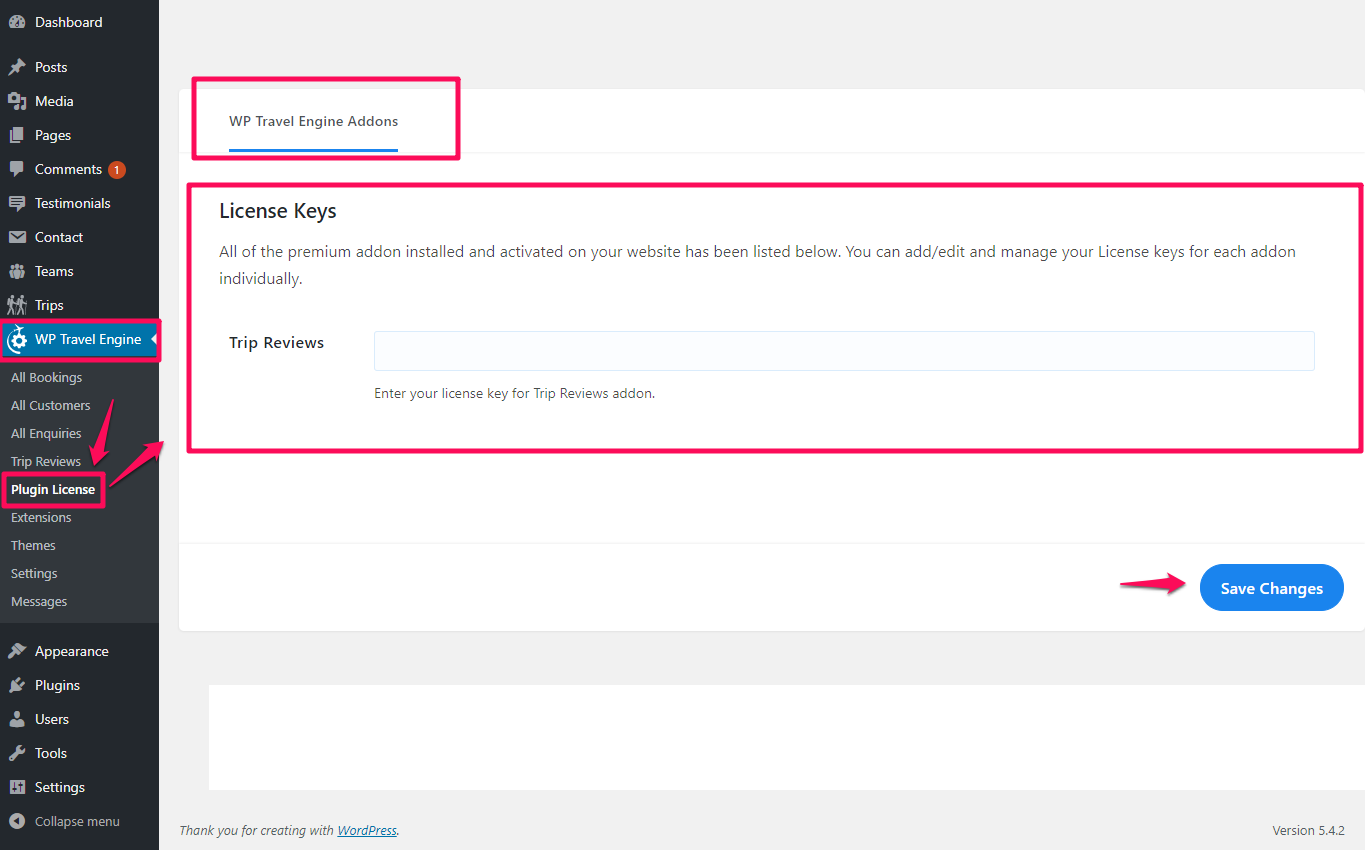Image resolution: width=1365 pixels, height=850 pixels.
Task: Click the Media library icon
Action: pyautogui.click(x=17, y=101)
